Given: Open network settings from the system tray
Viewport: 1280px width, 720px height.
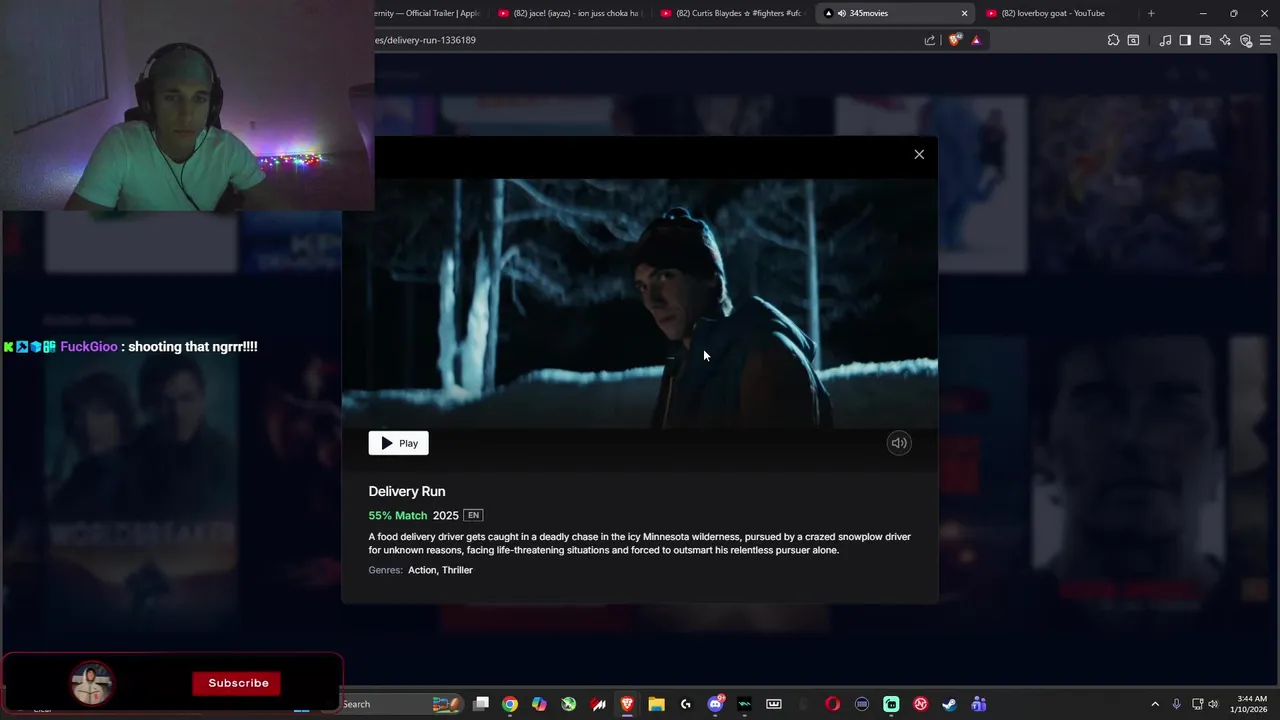Looking at the screenshot, I should point(1197,704).
